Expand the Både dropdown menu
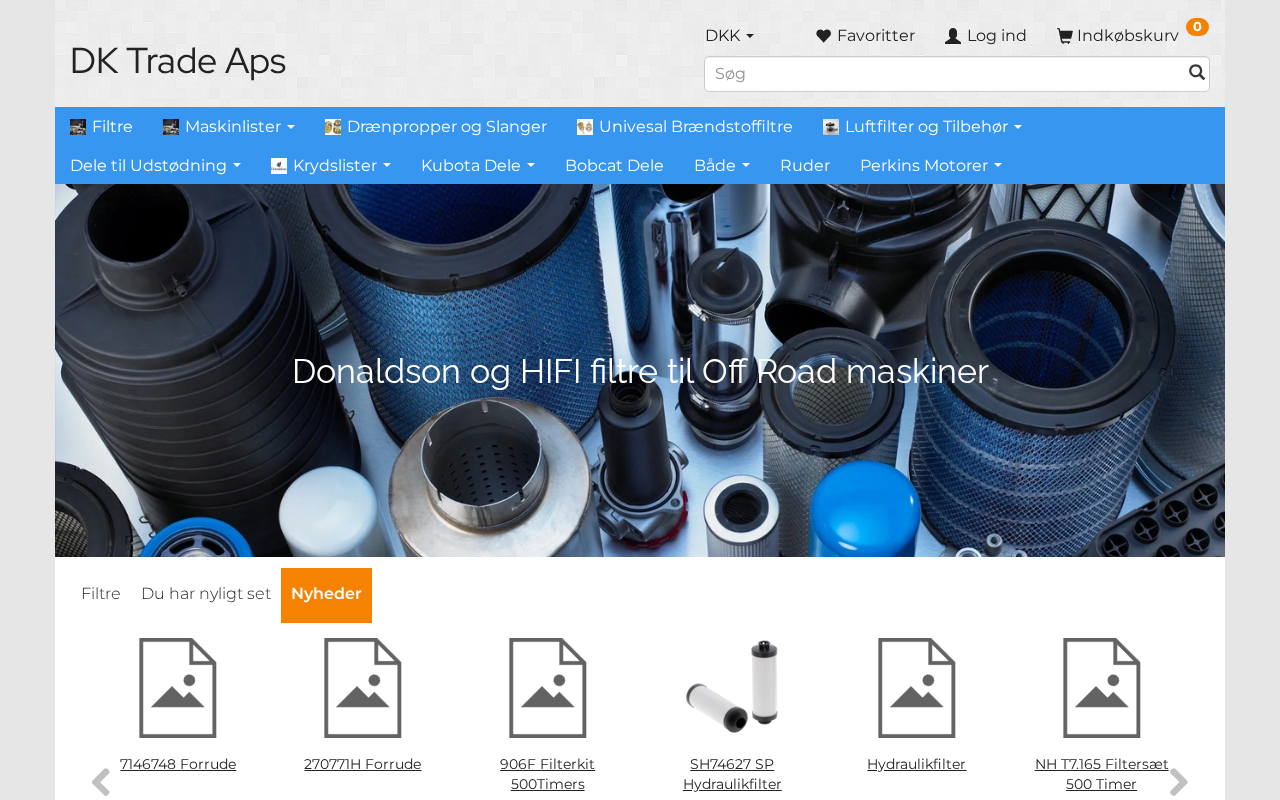 [722, 166]
